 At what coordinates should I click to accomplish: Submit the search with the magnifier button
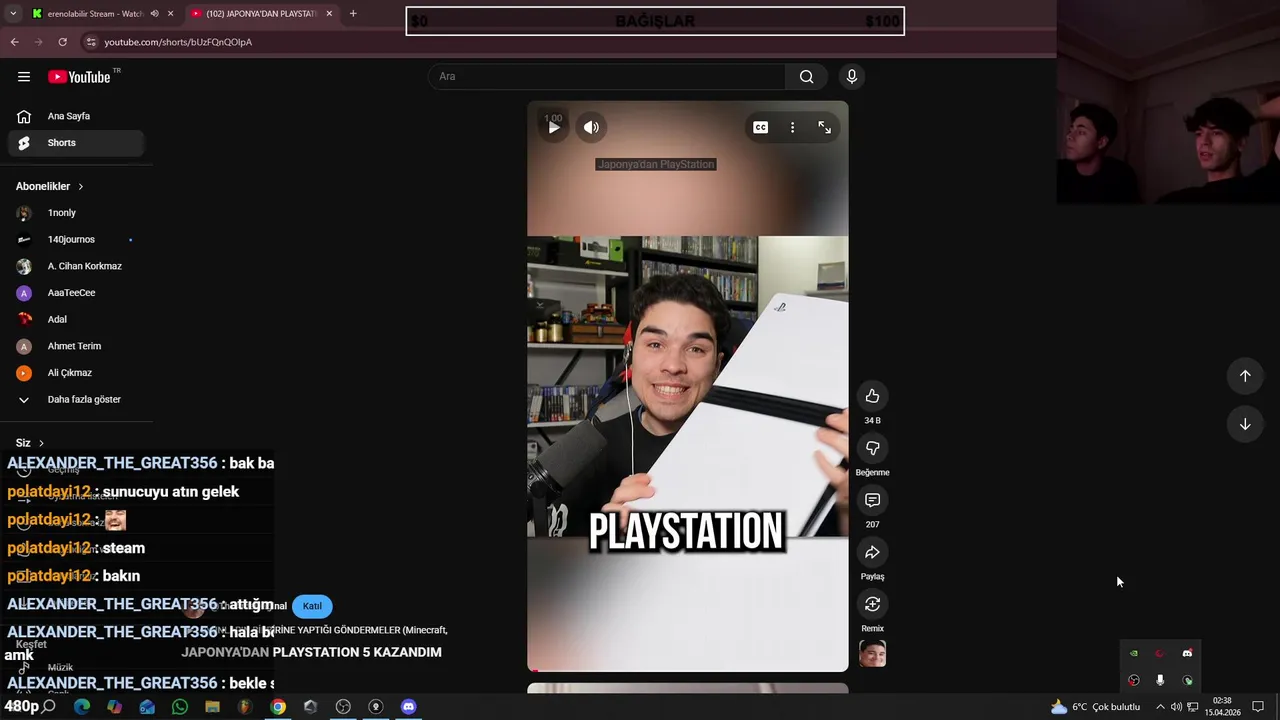click(x=807, y=77)
